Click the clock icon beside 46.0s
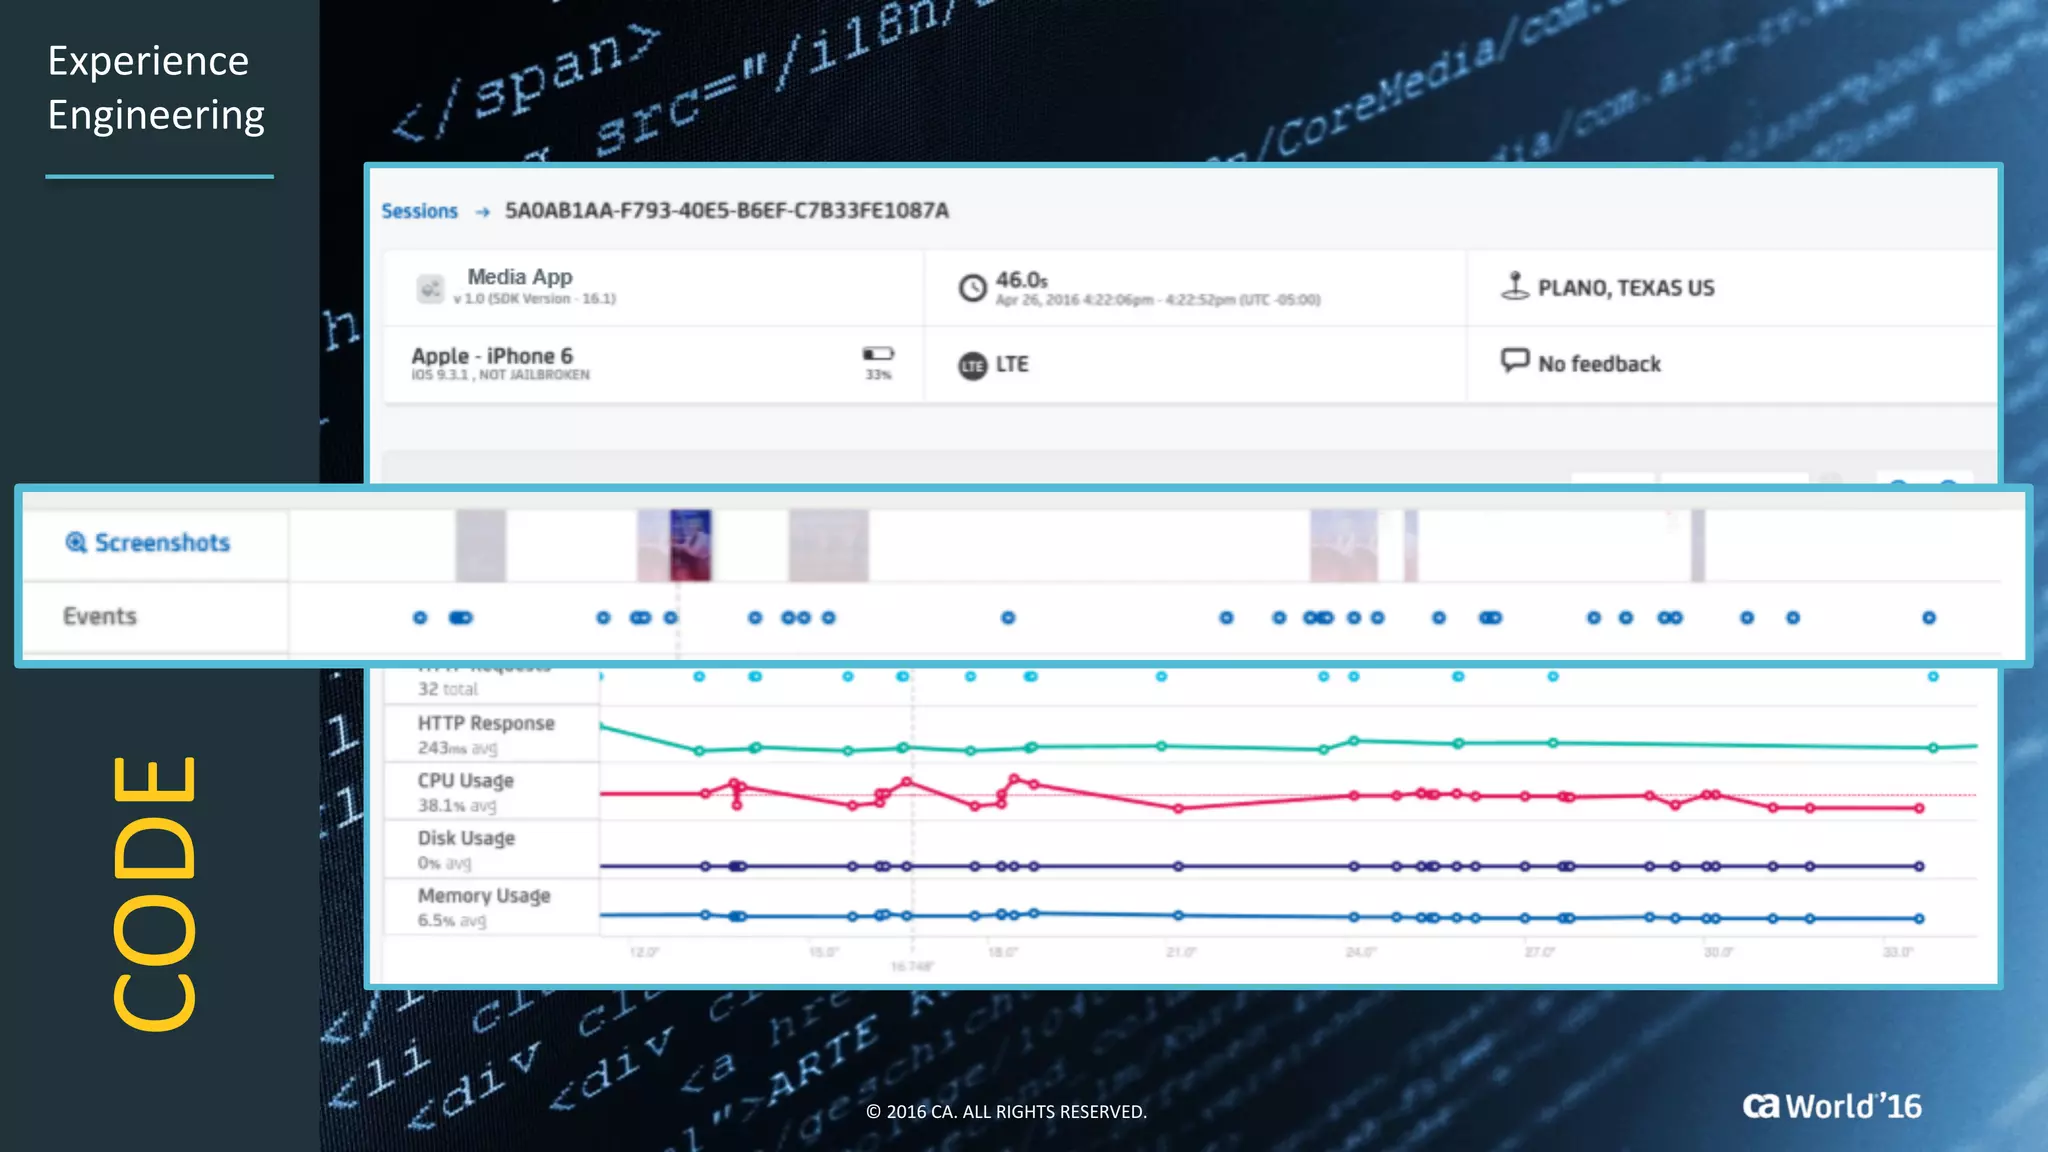The image size is (2048, 1152). click(972, 288)
